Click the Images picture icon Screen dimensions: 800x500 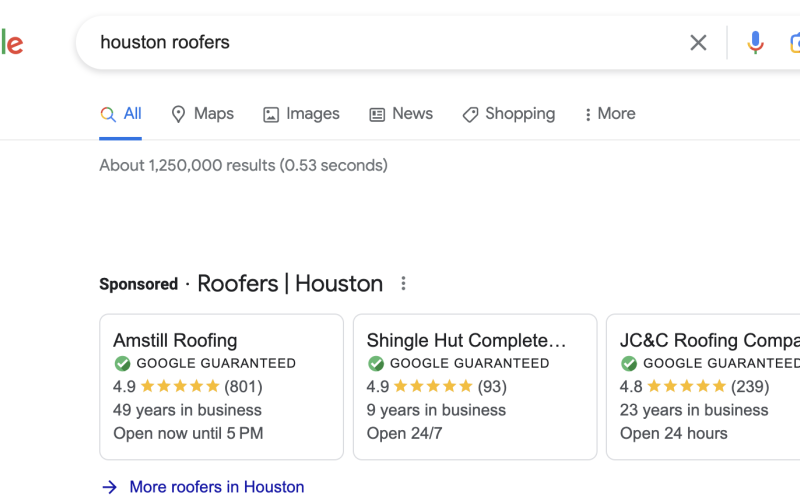[x=271, y=115]
